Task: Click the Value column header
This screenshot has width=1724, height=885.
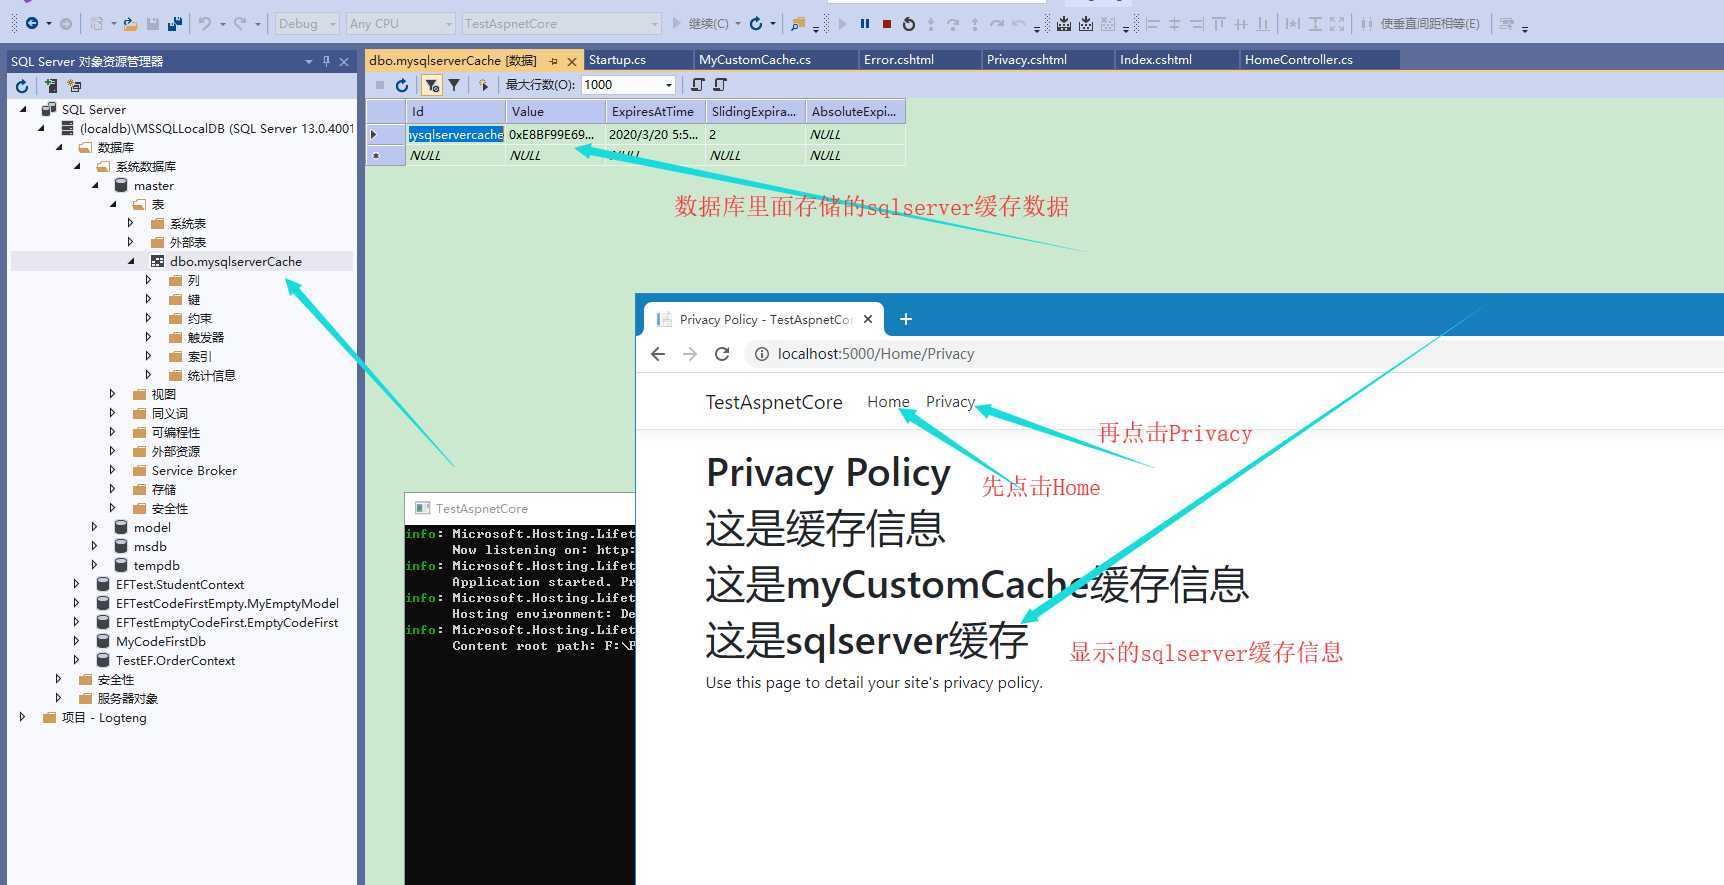Action: [x=556, y=111]
